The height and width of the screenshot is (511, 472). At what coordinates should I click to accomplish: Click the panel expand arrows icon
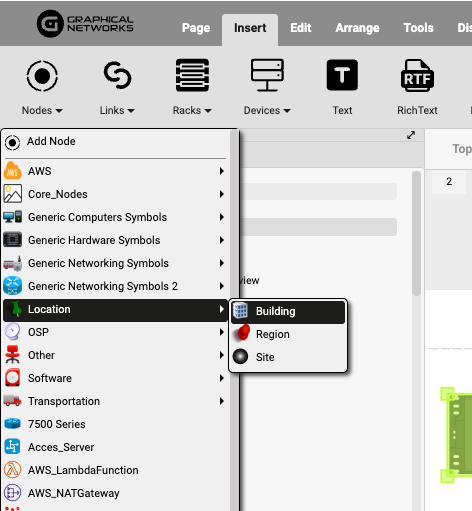click(411, 135)
